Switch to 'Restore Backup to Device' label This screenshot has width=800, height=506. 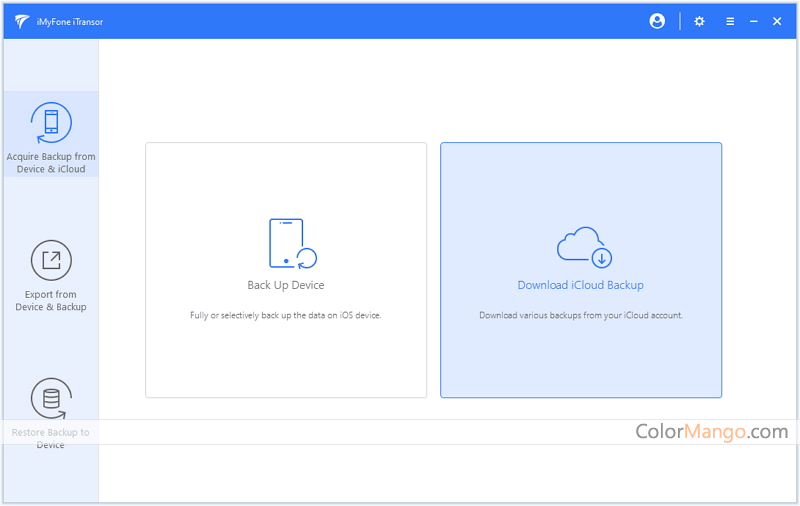pos(51,439)
